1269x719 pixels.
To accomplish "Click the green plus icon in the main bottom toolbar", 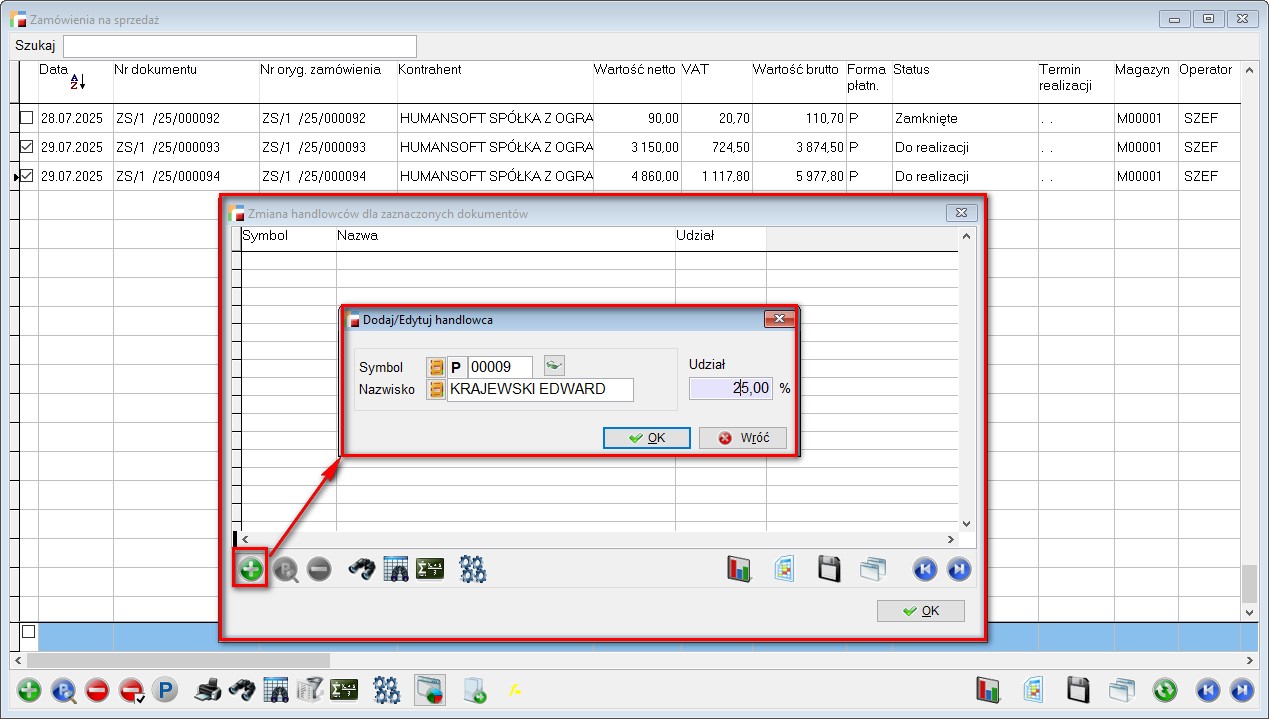I will [x=30, y=690].
